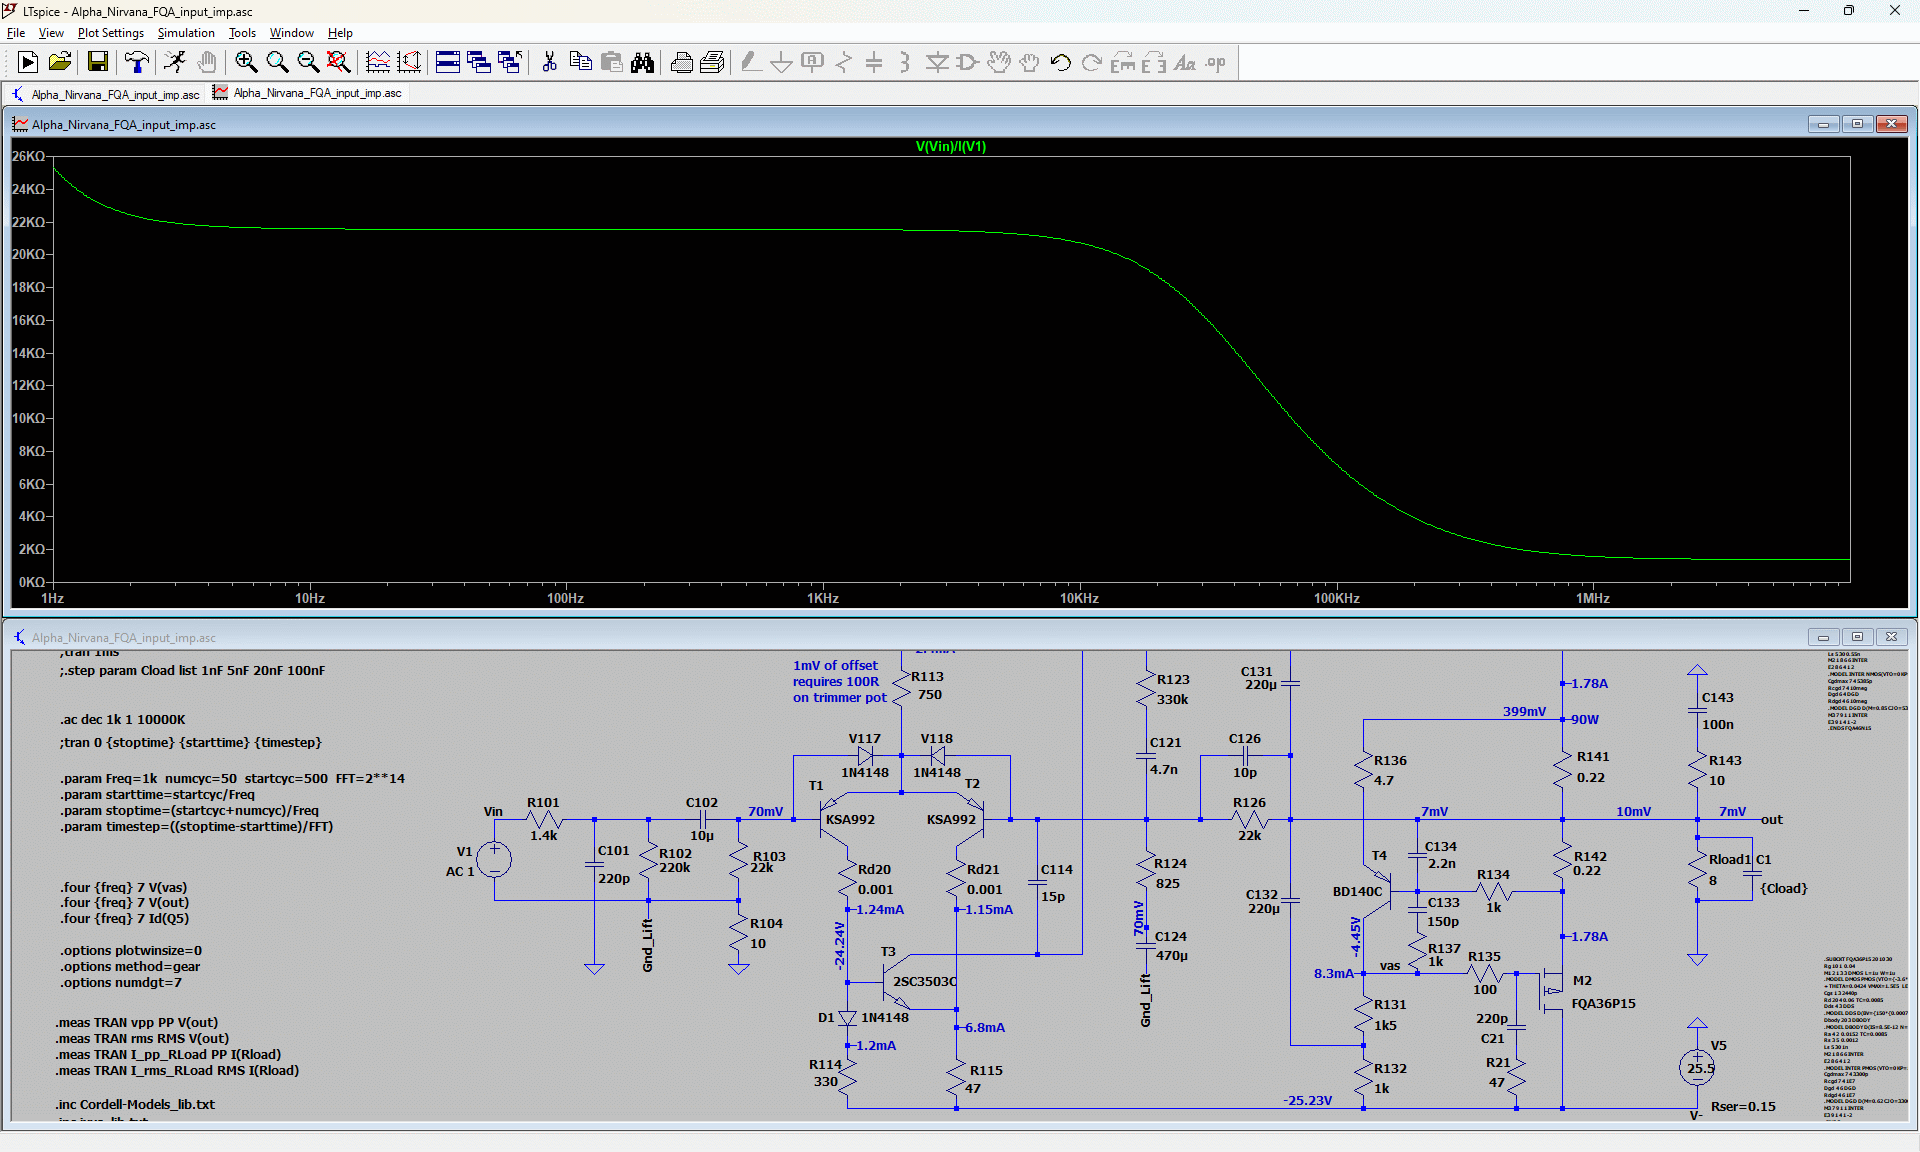Screen dimensions: 1920x1152
Task: Switch to the waveform Alpha_Nirvana_FQA_input_imp.asc tab
Action: tap(308, 93)
